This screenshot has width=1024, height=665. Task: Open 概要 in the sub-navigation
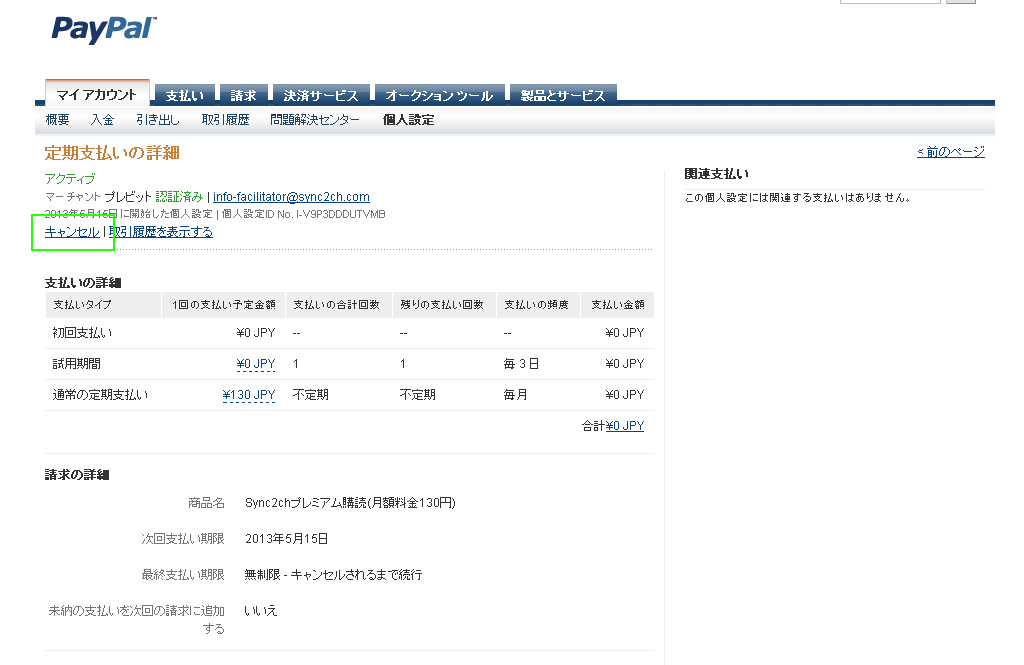pyautogui.click(x=57, y=120)
